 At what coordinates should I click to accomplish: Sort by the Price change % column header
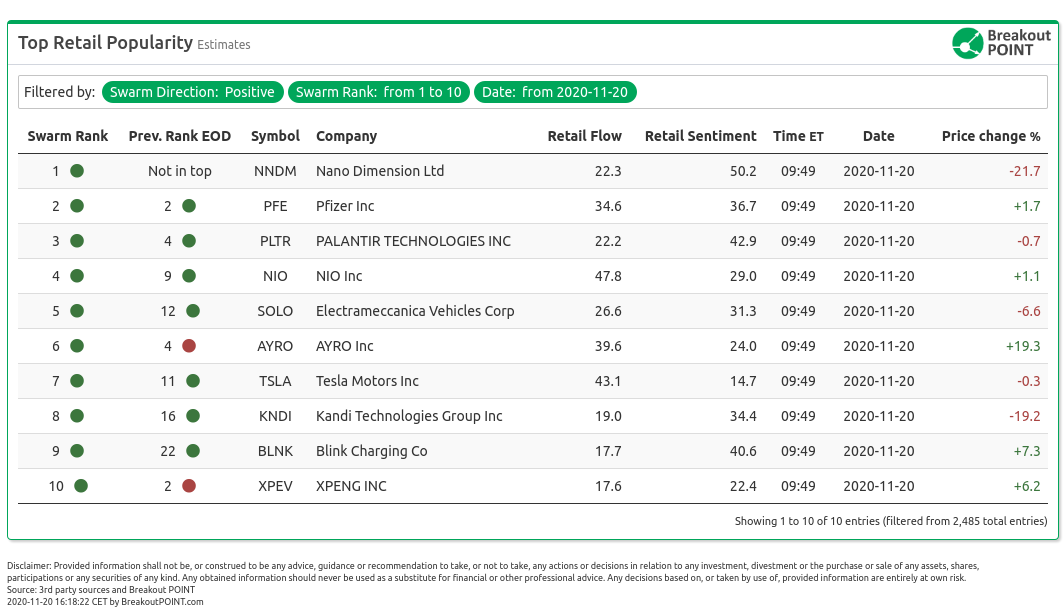[990, 136]
